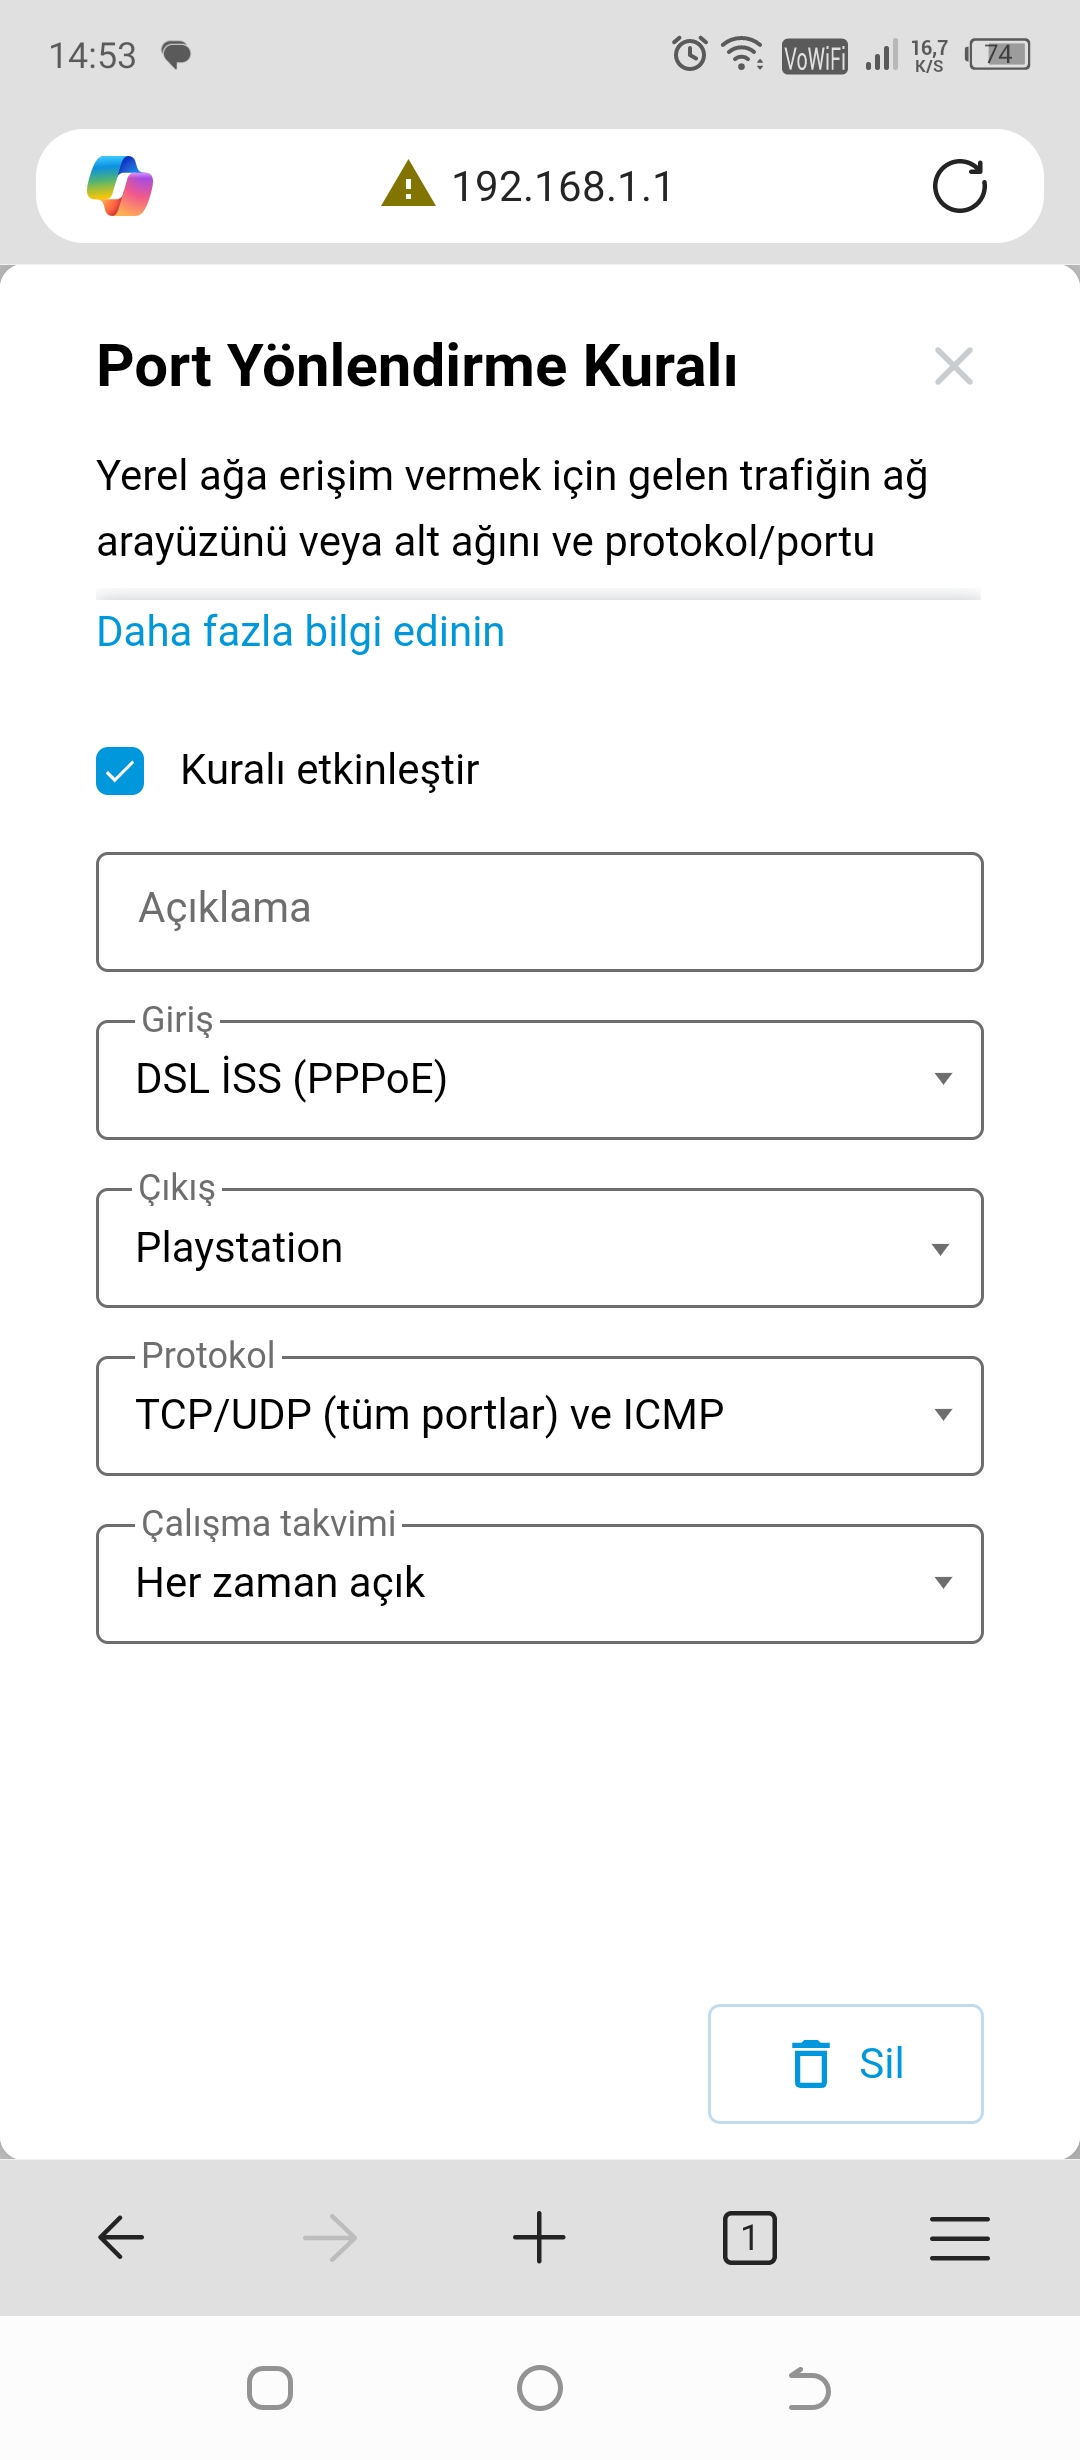Focus the Açıklama description field

[540, 912]
